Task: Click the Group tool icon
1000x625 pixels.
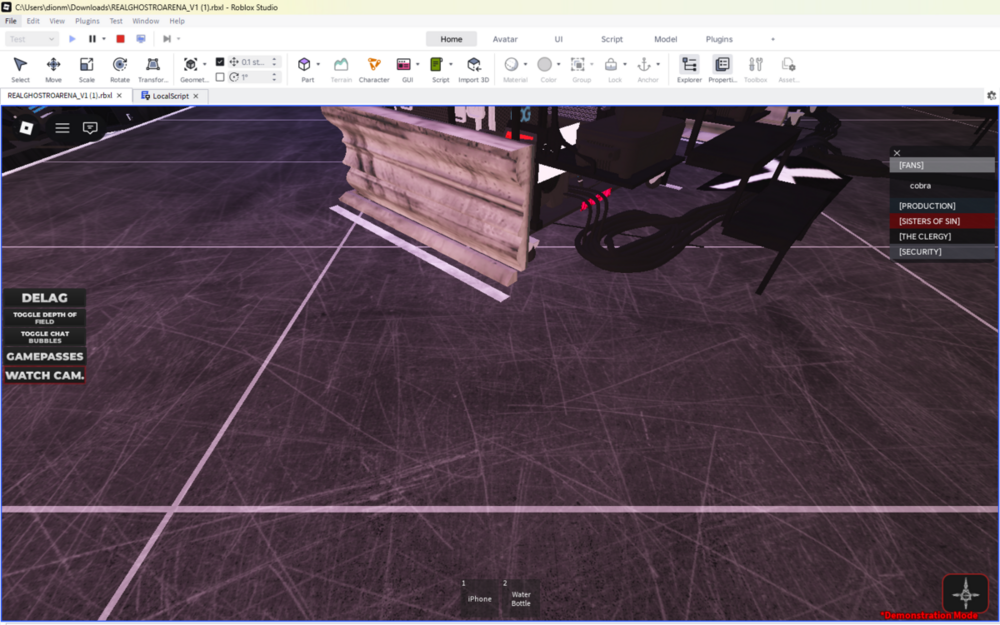Action: pyautogui.click(x=577, y=64)
